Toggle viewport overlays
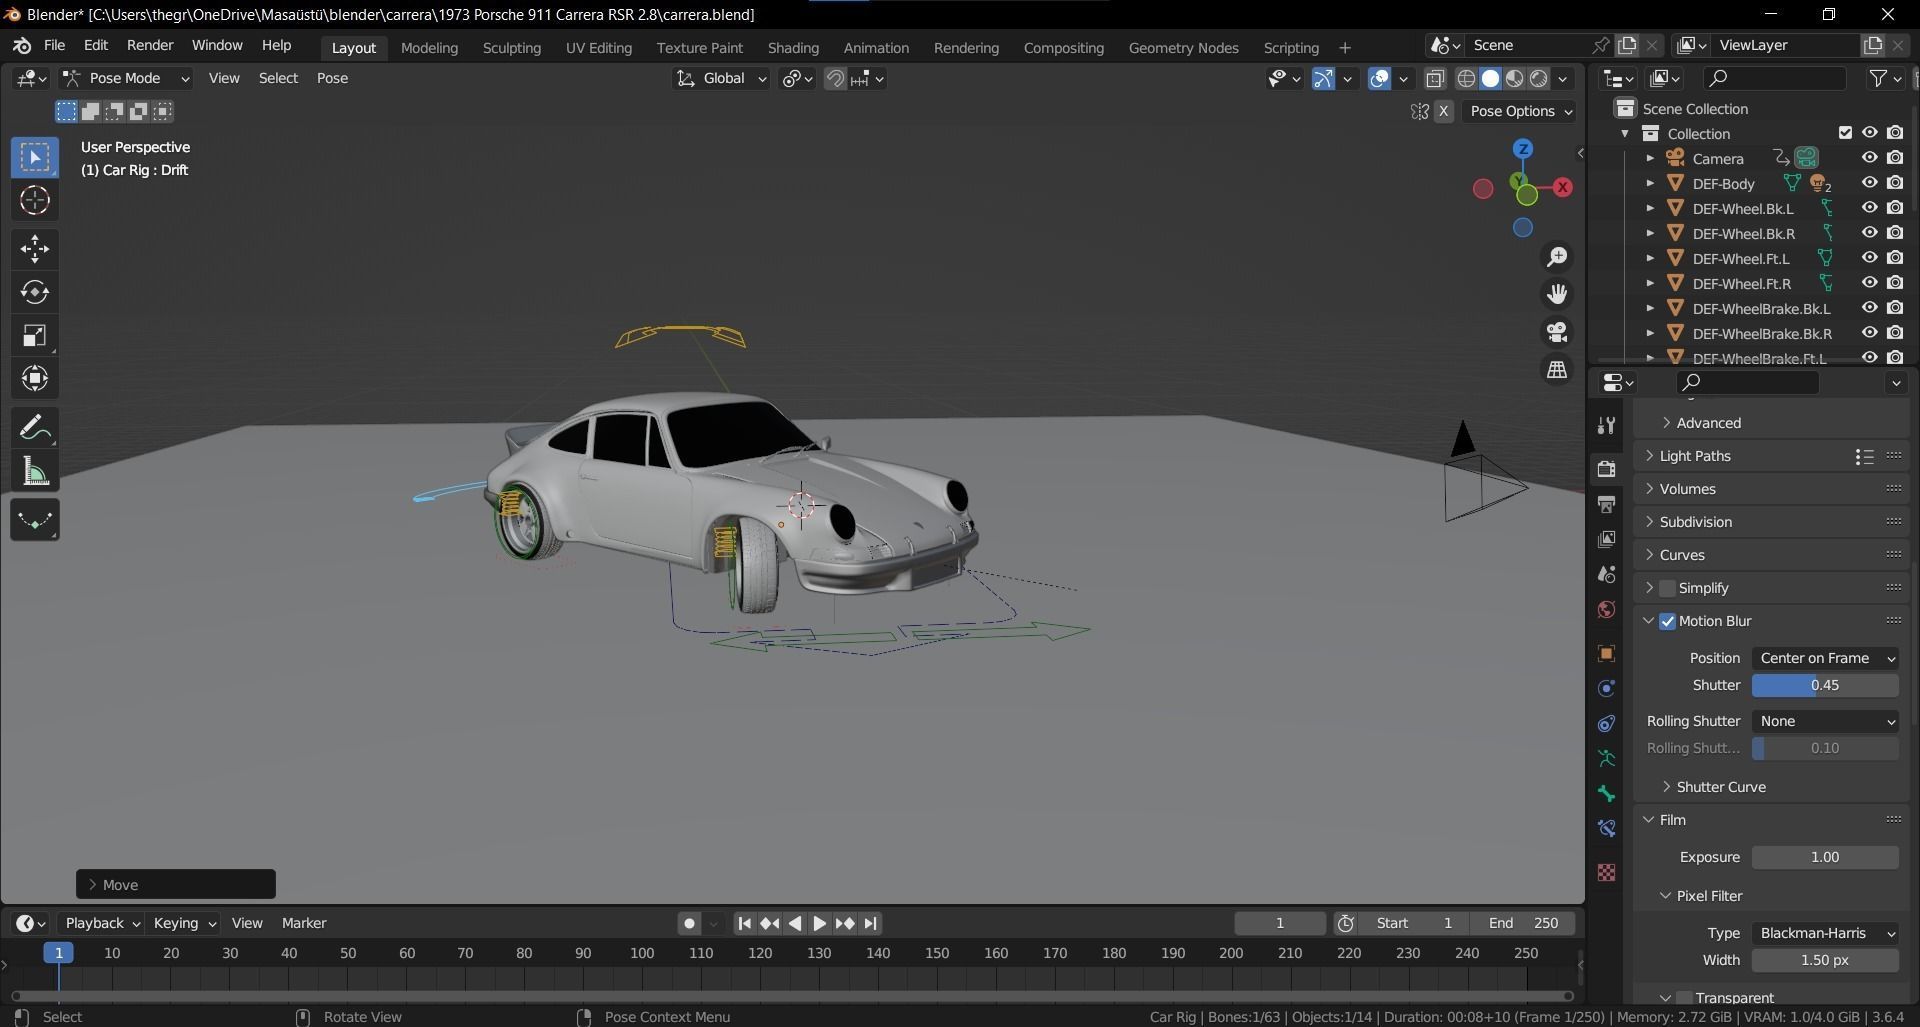Image resolution: width=1920 pixels, height=1027 pixels. point(1379,79)
